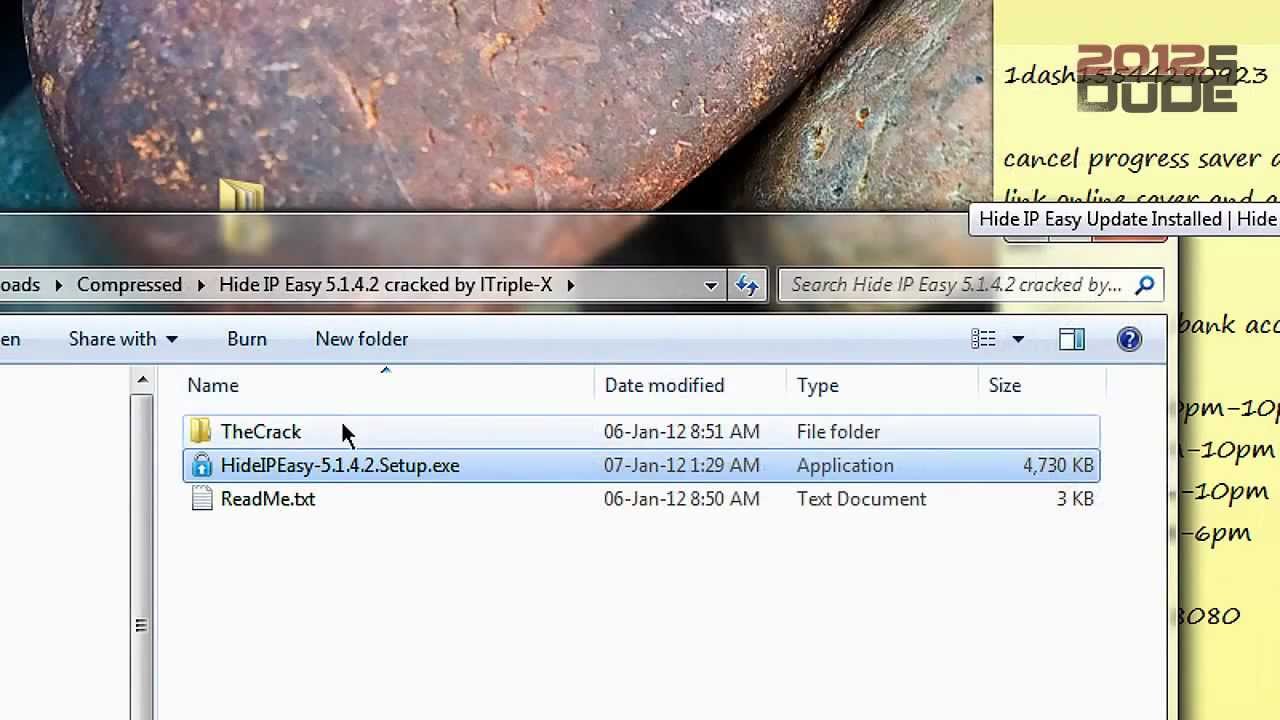The height and width of the screenshot is (720, 1280).
Task: Select the ReadMe.txt file name
Action: (x=268, y=498)
